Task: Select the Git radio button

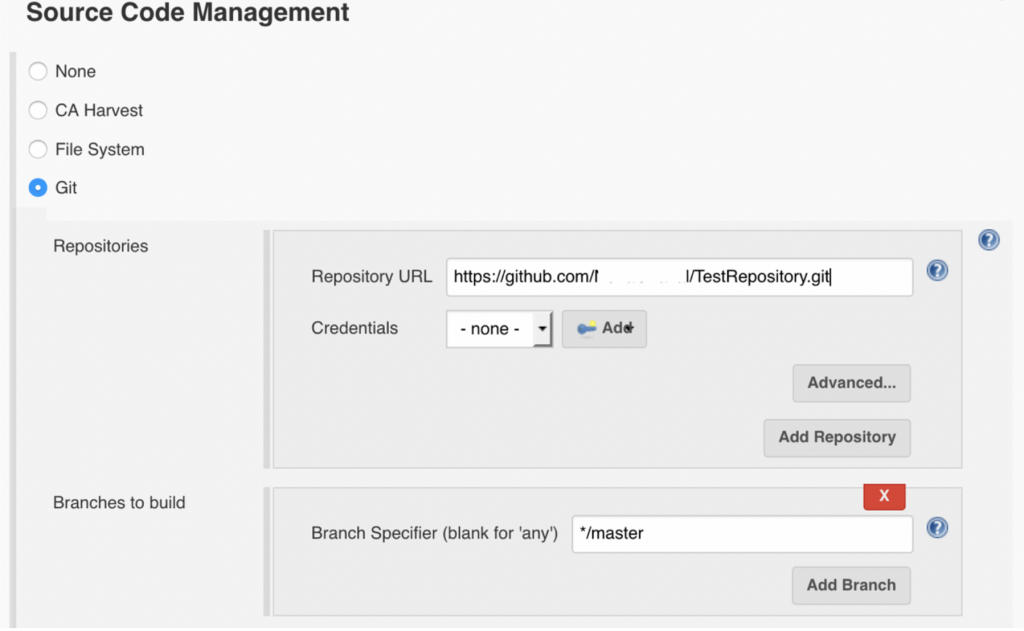Action: [x=38, y=188]
